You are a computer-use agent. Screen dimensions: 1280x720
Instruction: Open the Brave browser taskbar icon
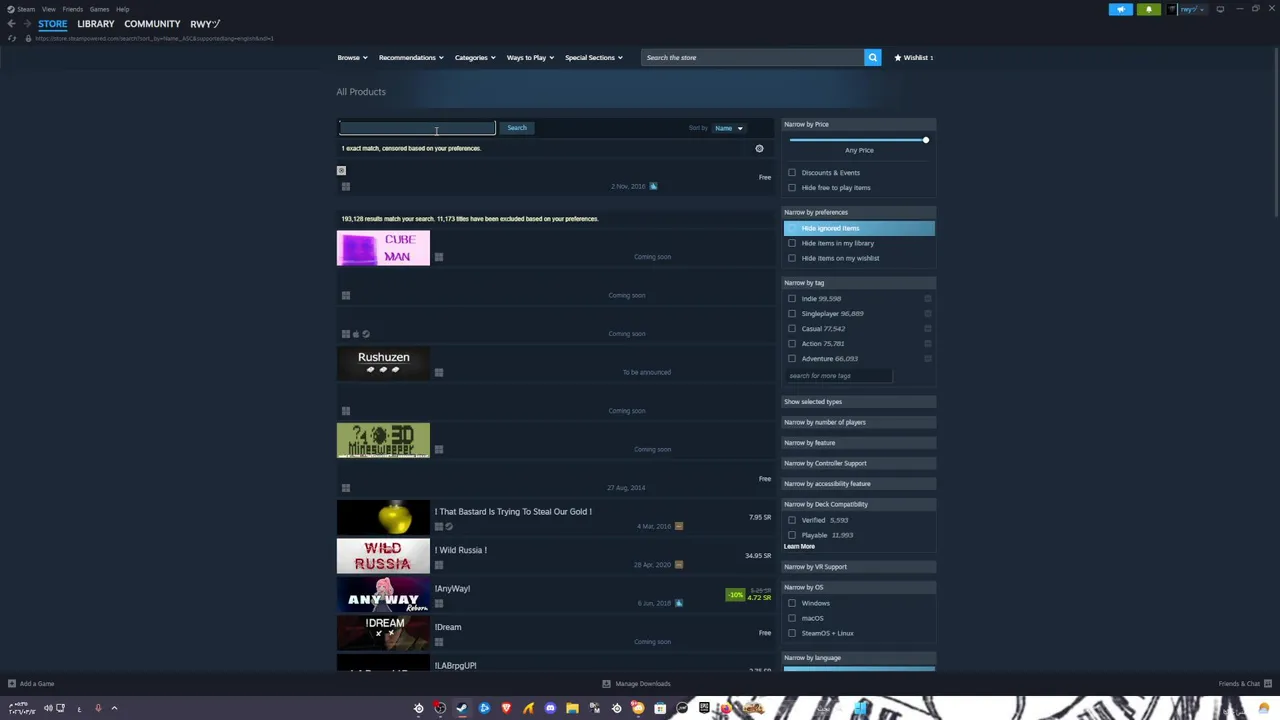(x=506, y=708)
